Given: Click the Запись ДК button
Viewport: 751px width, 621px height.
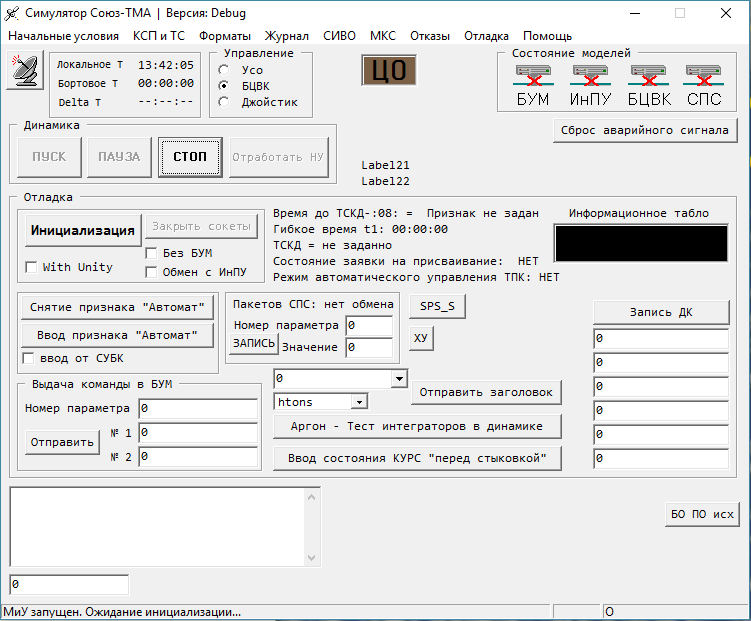Looking at the screenshot, I should click(x=661, y=312).
